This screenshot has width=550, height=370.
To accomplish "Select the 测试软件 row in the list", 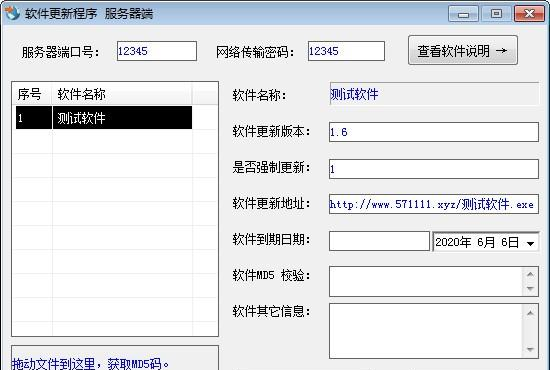I will point(104,118).
